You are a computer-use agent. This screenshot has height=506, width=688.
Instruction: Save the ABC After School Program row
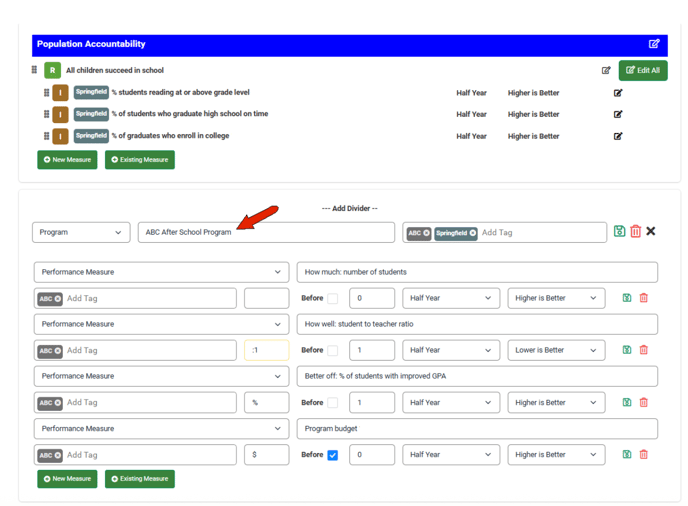point(619,232)
